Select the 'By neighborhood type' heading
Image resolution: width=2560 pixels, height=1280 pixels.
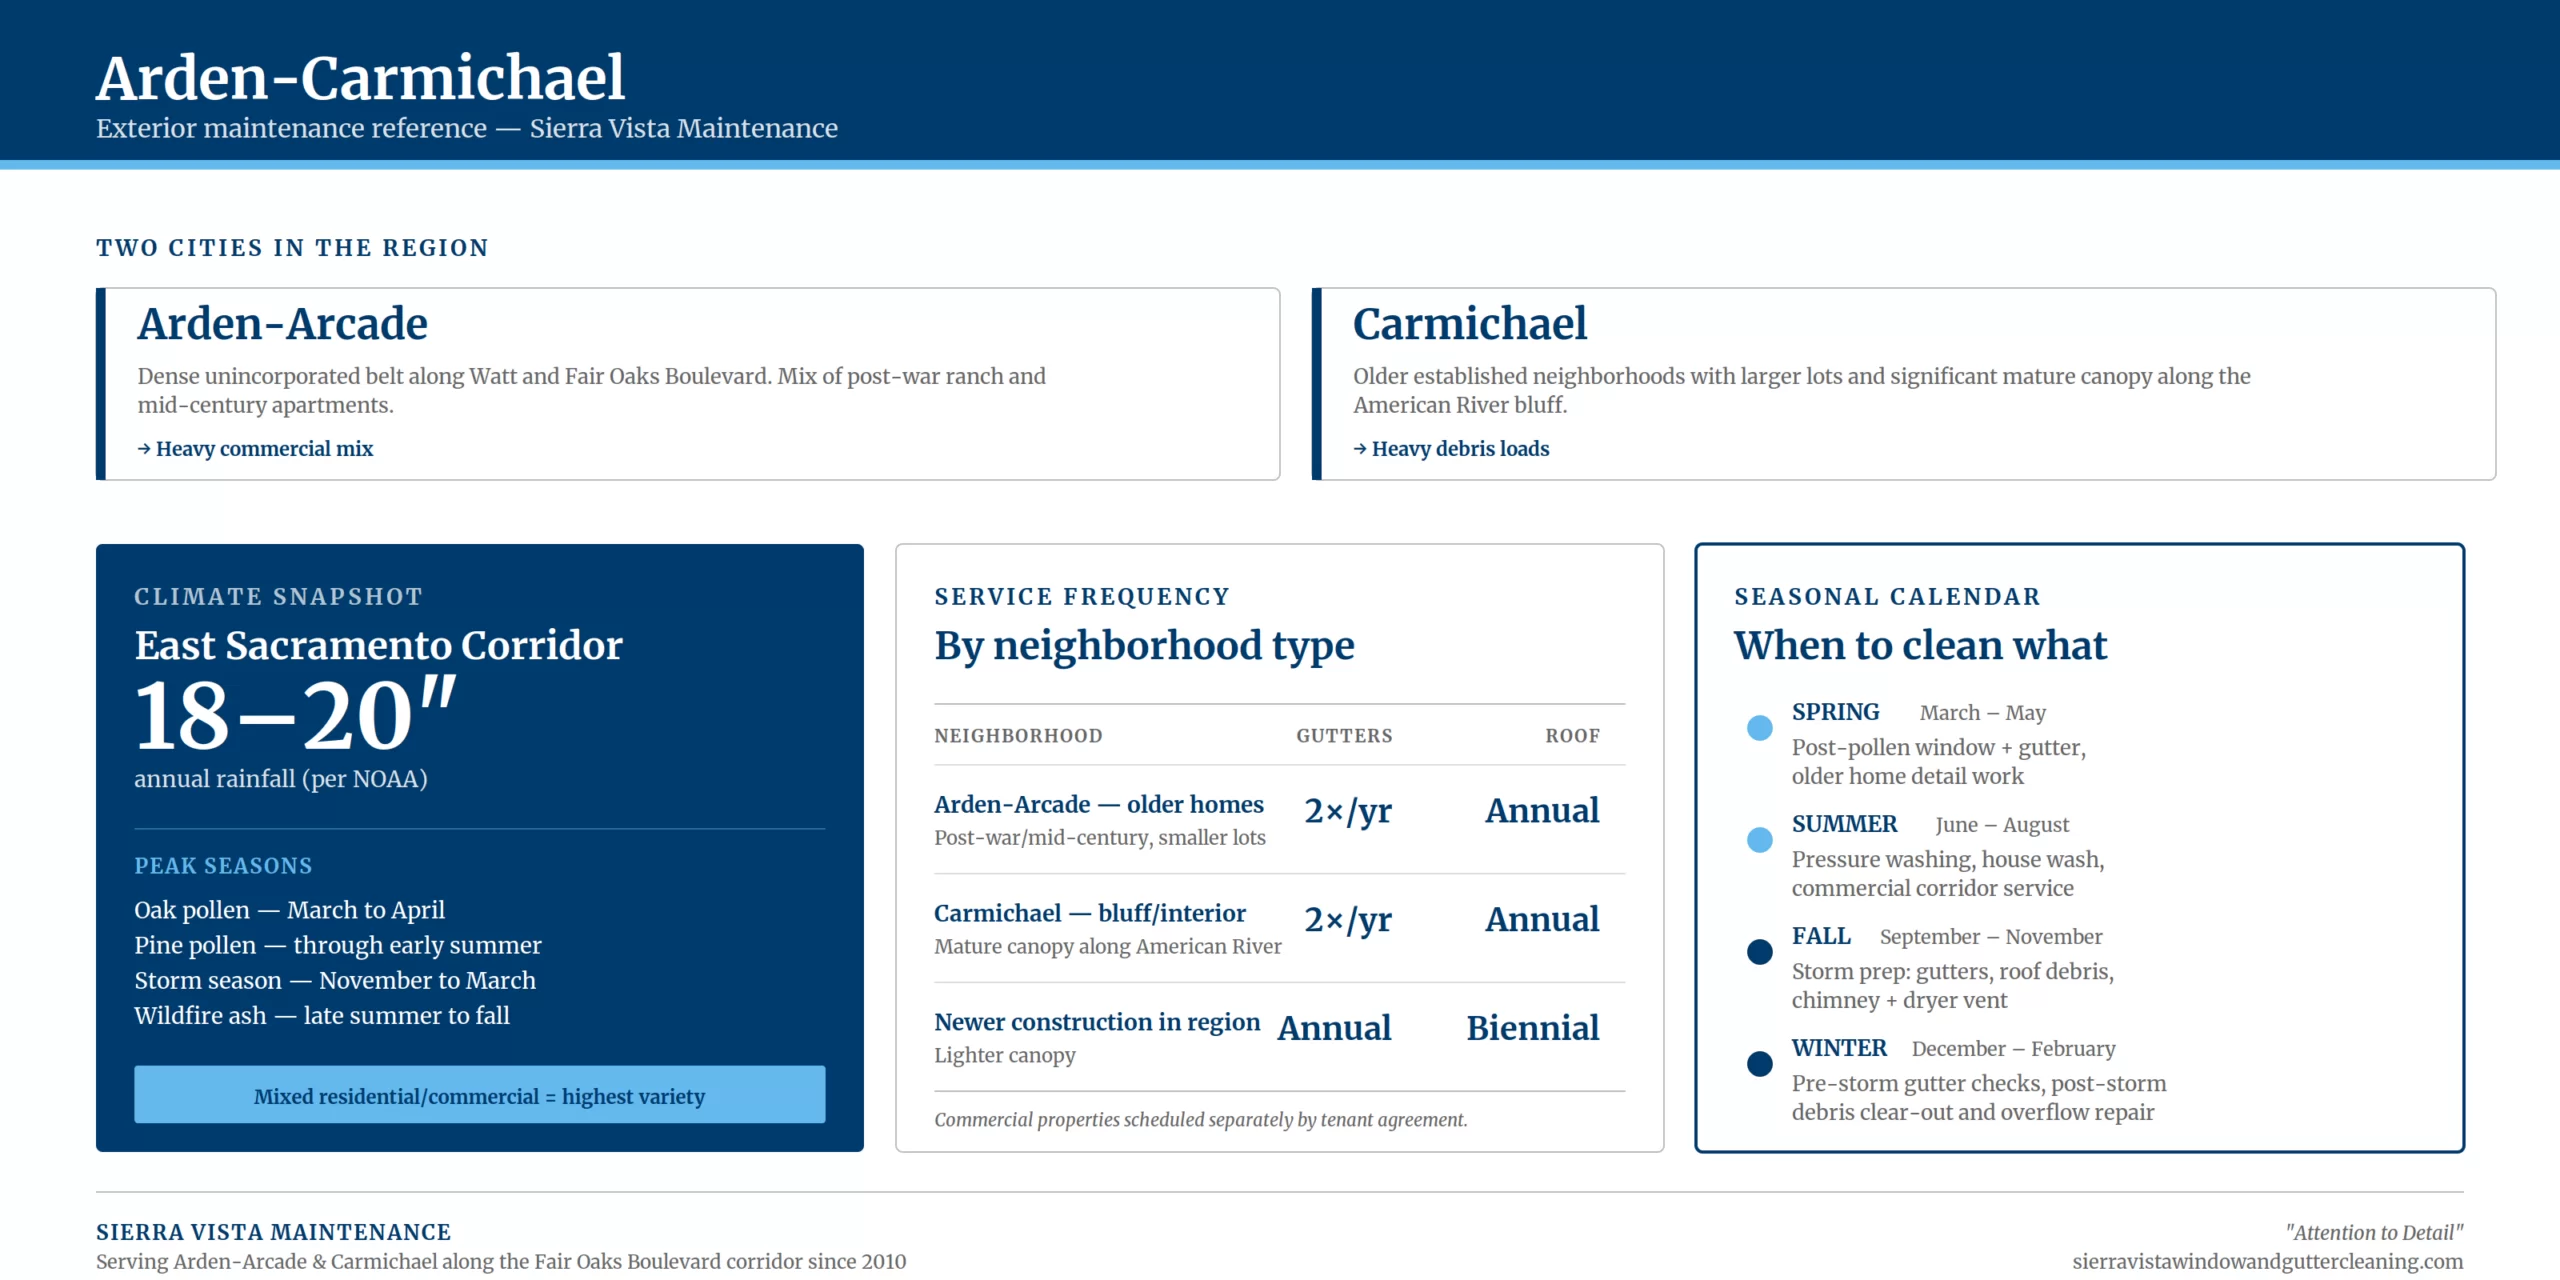point(1145,646)
